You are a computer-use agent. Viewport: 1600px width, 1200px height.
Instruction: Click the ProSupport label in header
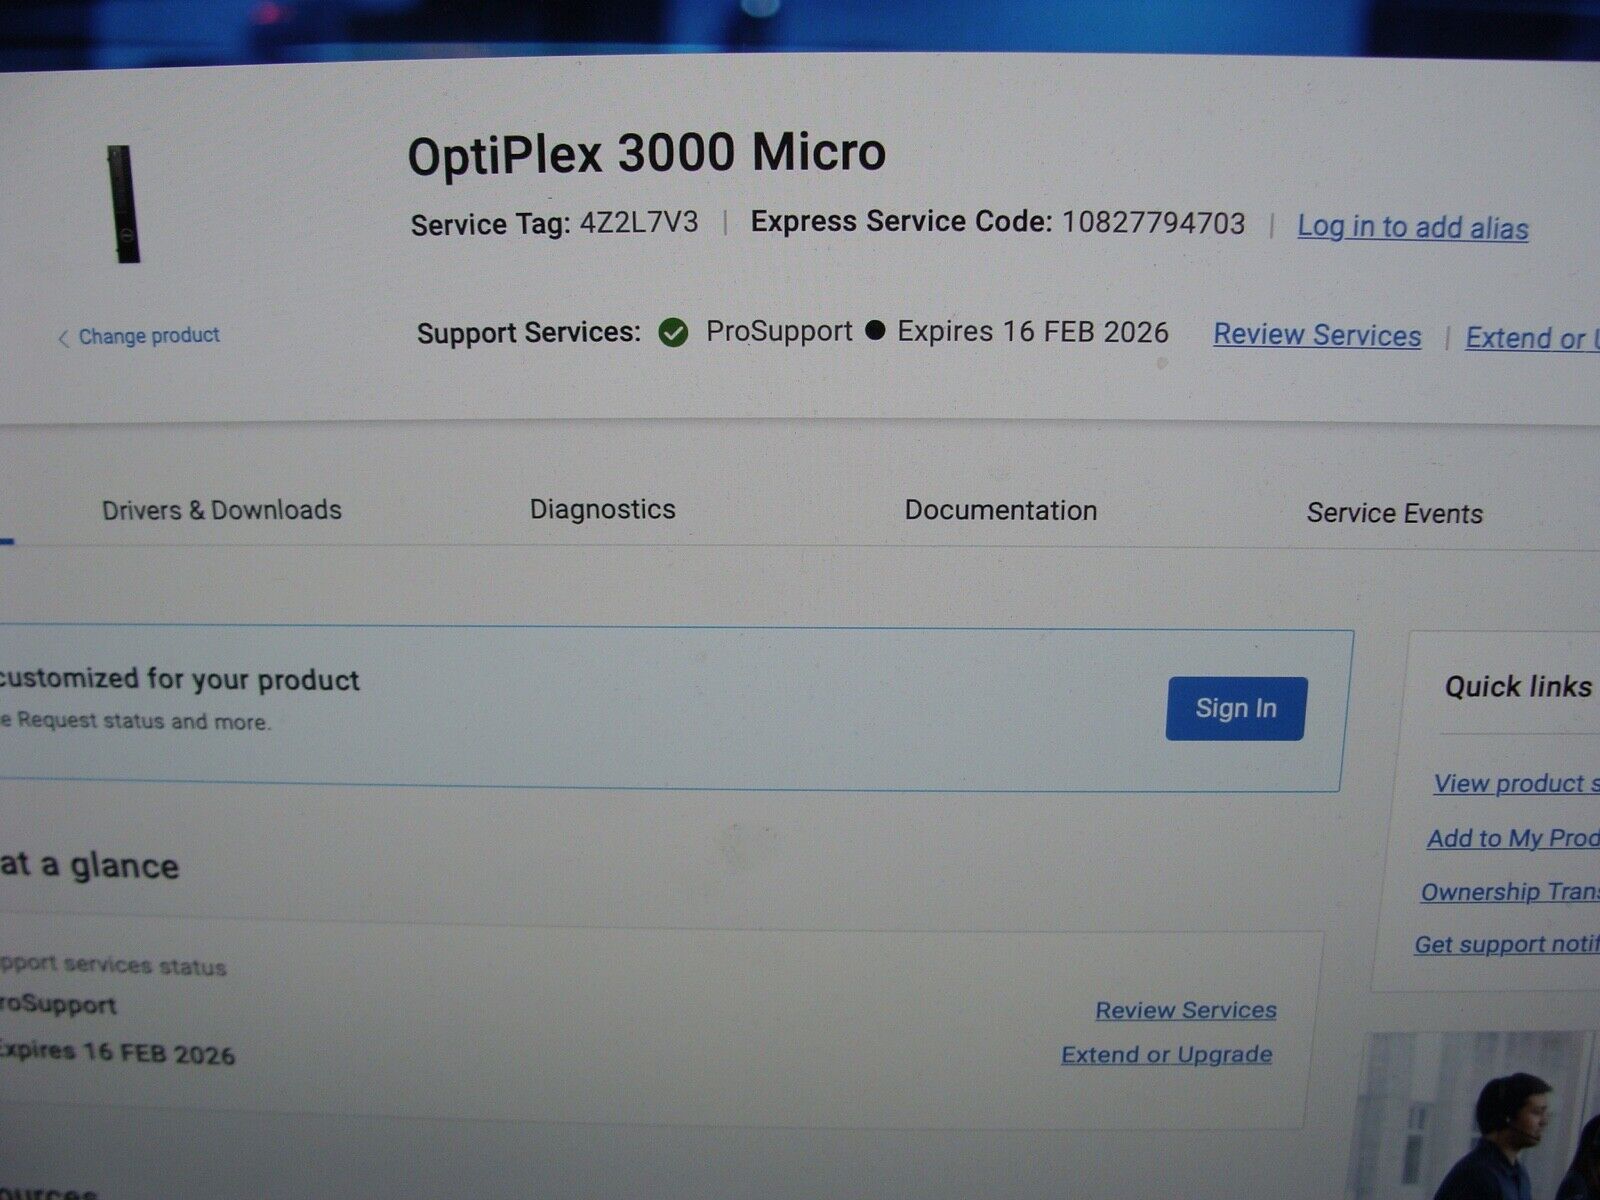[x=779, y=331]
